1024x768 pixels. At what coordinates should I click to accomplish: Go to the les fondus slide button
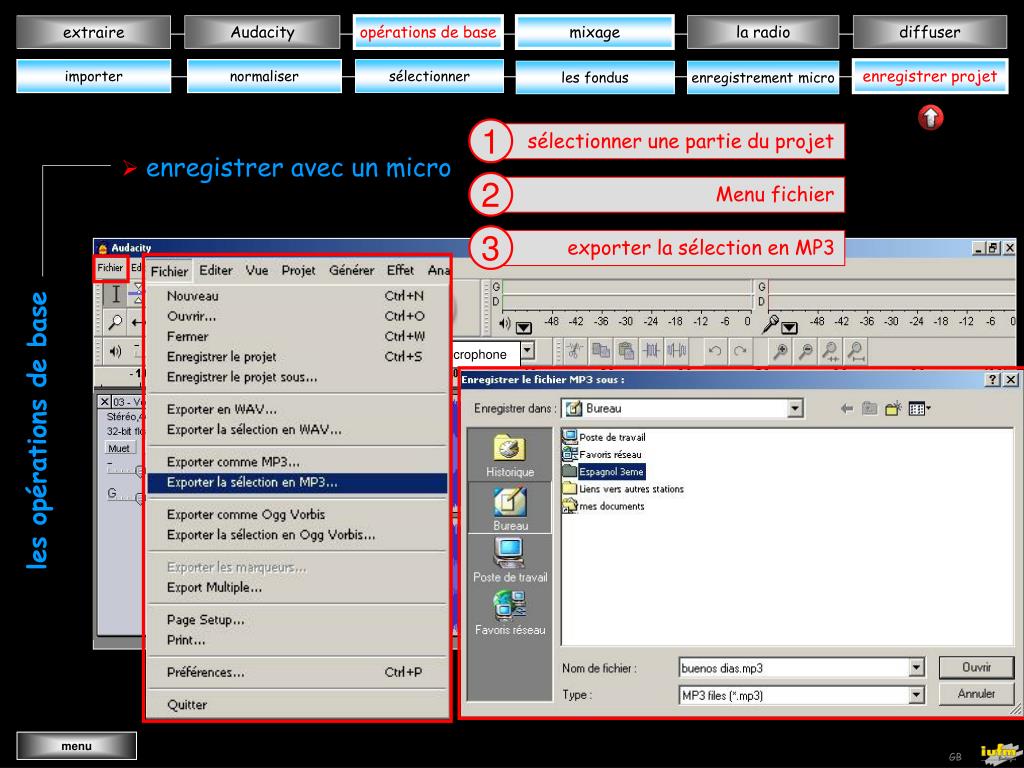pyautogui.click(x=595, y=78)
